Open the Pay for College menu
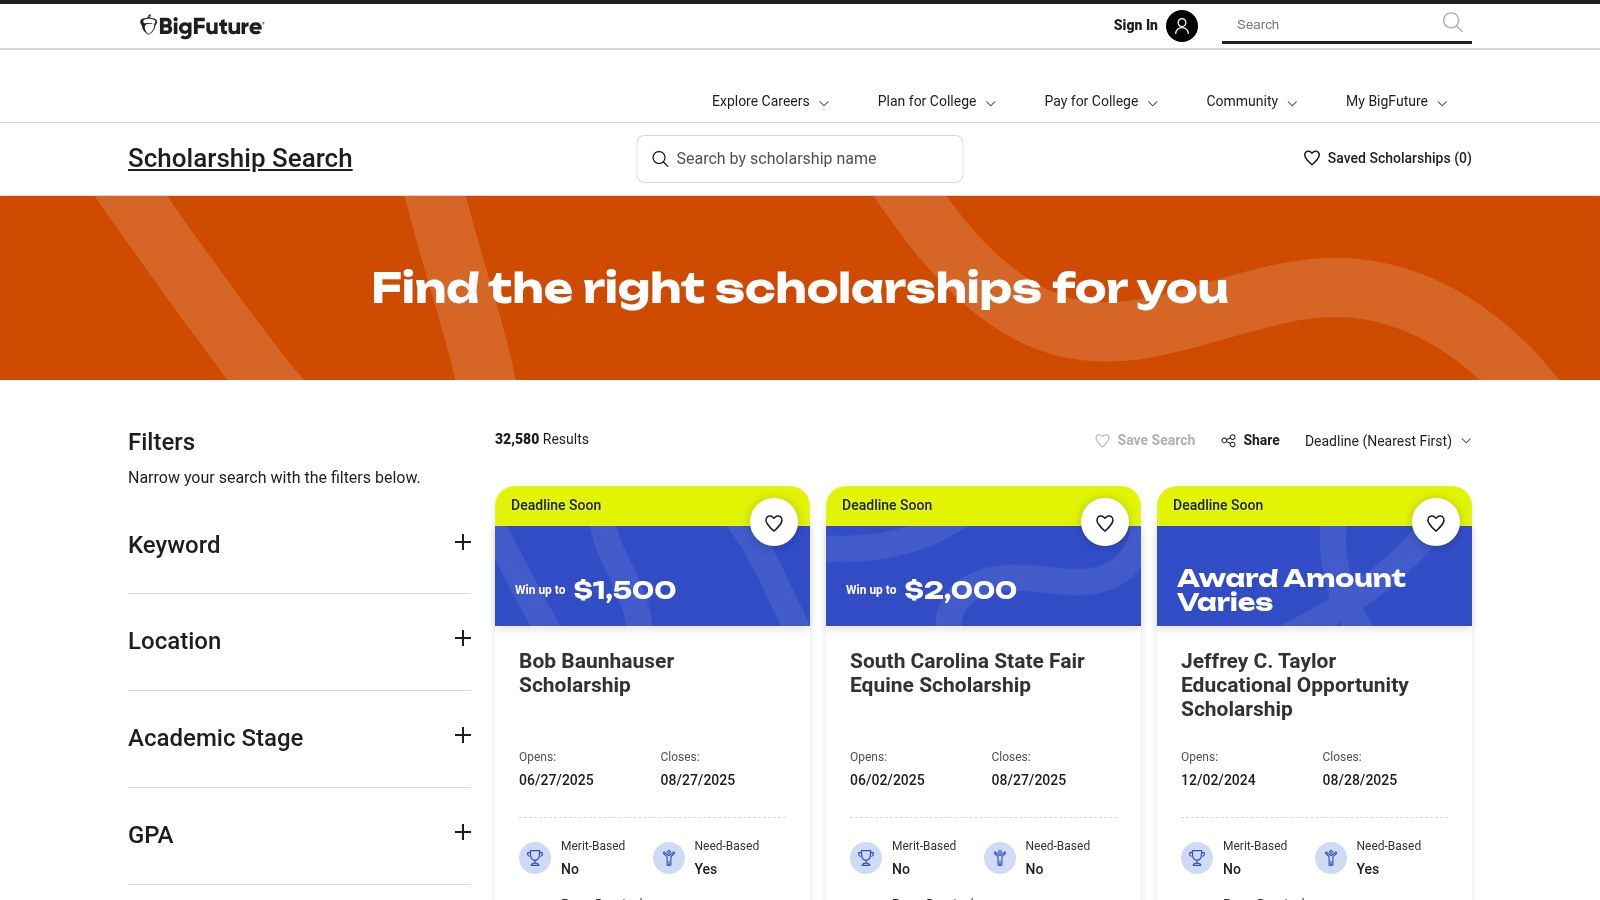This screenshot has width=1600, height=900. pos(1091,101)
